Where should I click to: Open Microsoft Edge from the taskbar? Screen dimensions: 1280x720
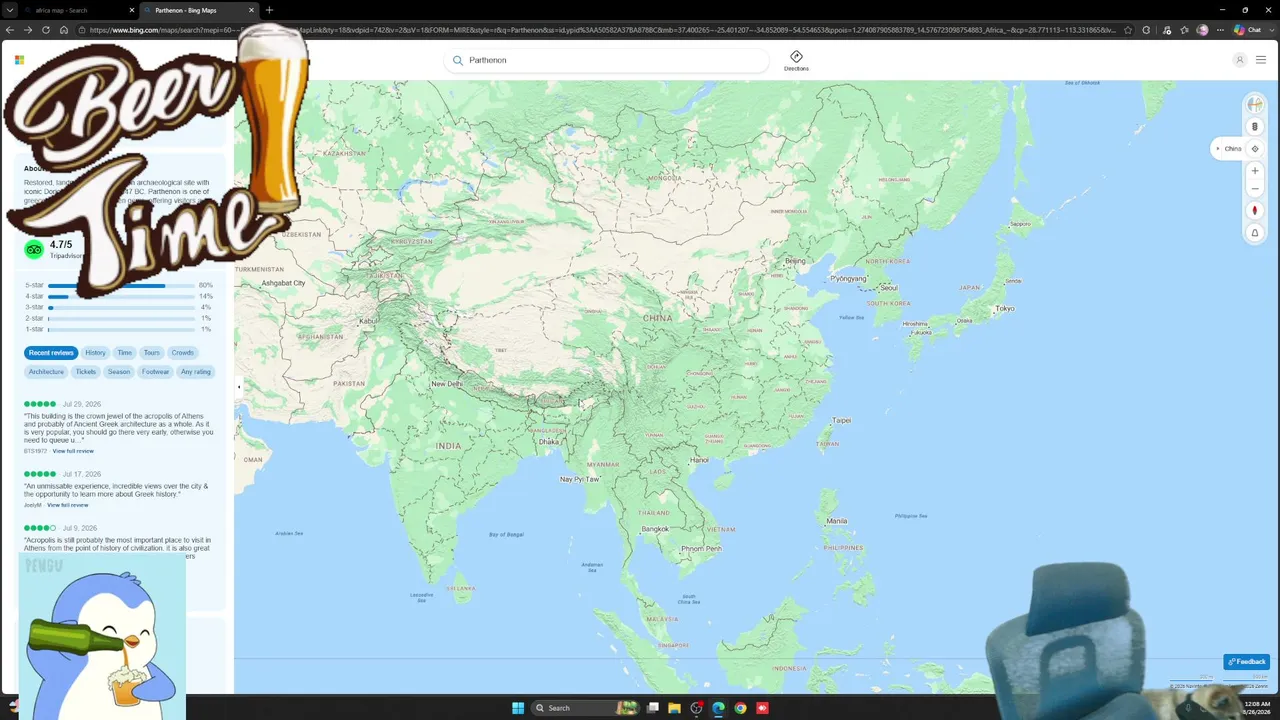coord(718,708)
